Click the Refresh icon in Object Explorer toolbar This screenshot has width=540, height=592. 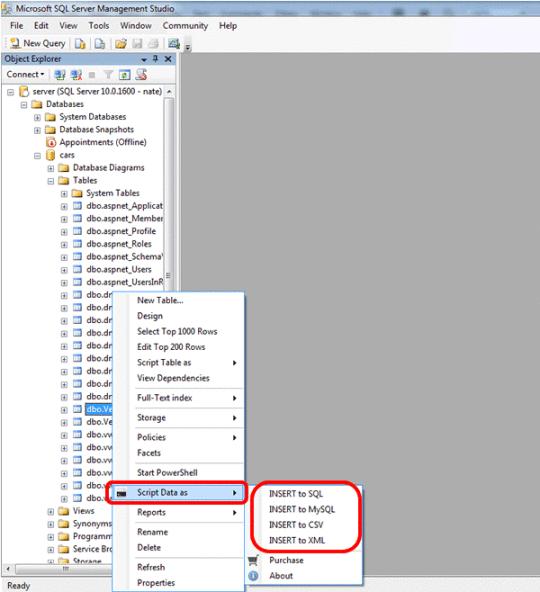coord(125,75)
